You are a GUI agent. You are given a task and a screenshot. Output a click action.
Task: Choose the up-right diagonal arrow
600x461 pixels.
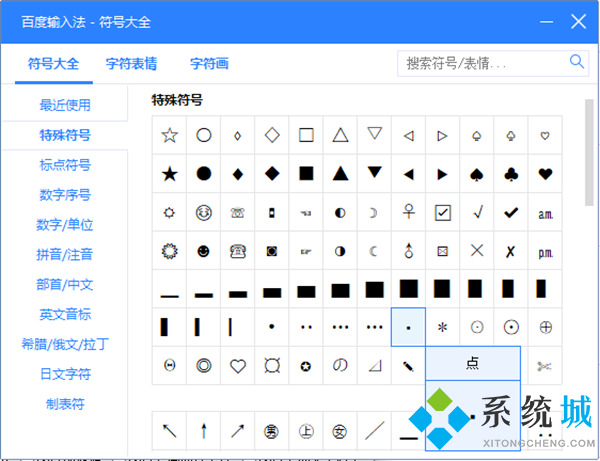click(238, 431)
